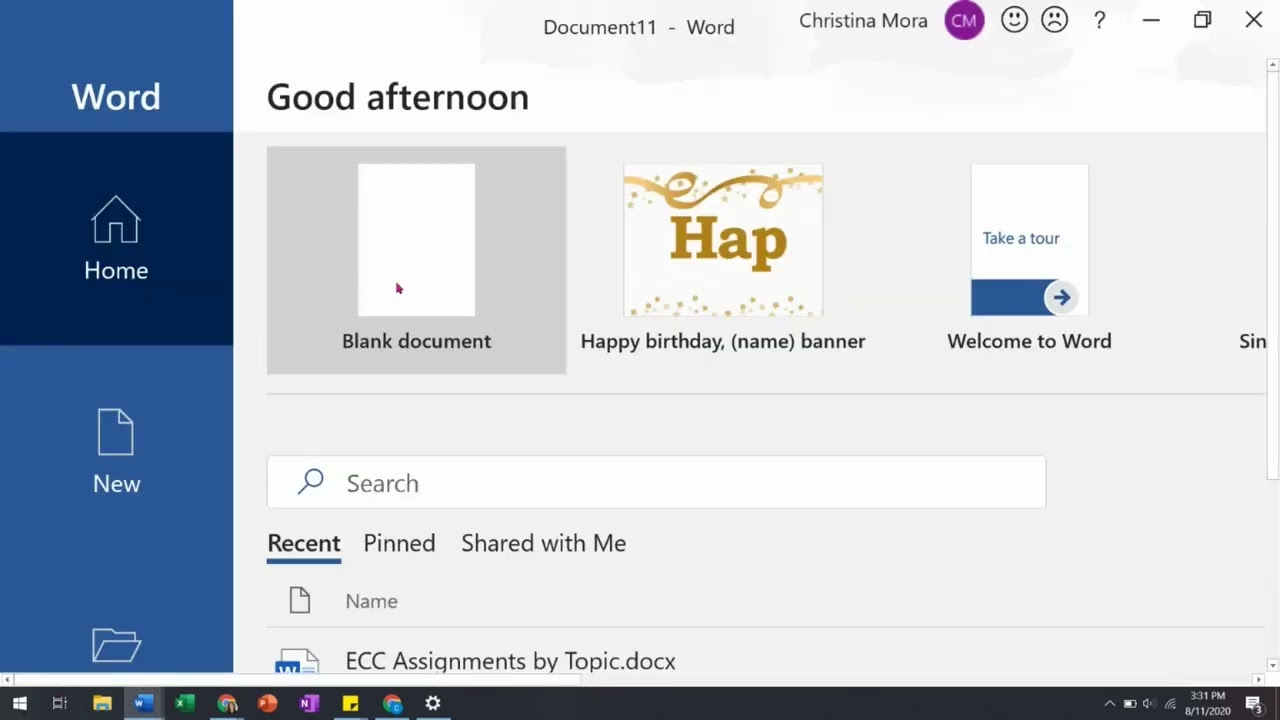Open Action Center notifications icon
This screenshot has height=720, width=1280.
click(x=1254, y=704)
